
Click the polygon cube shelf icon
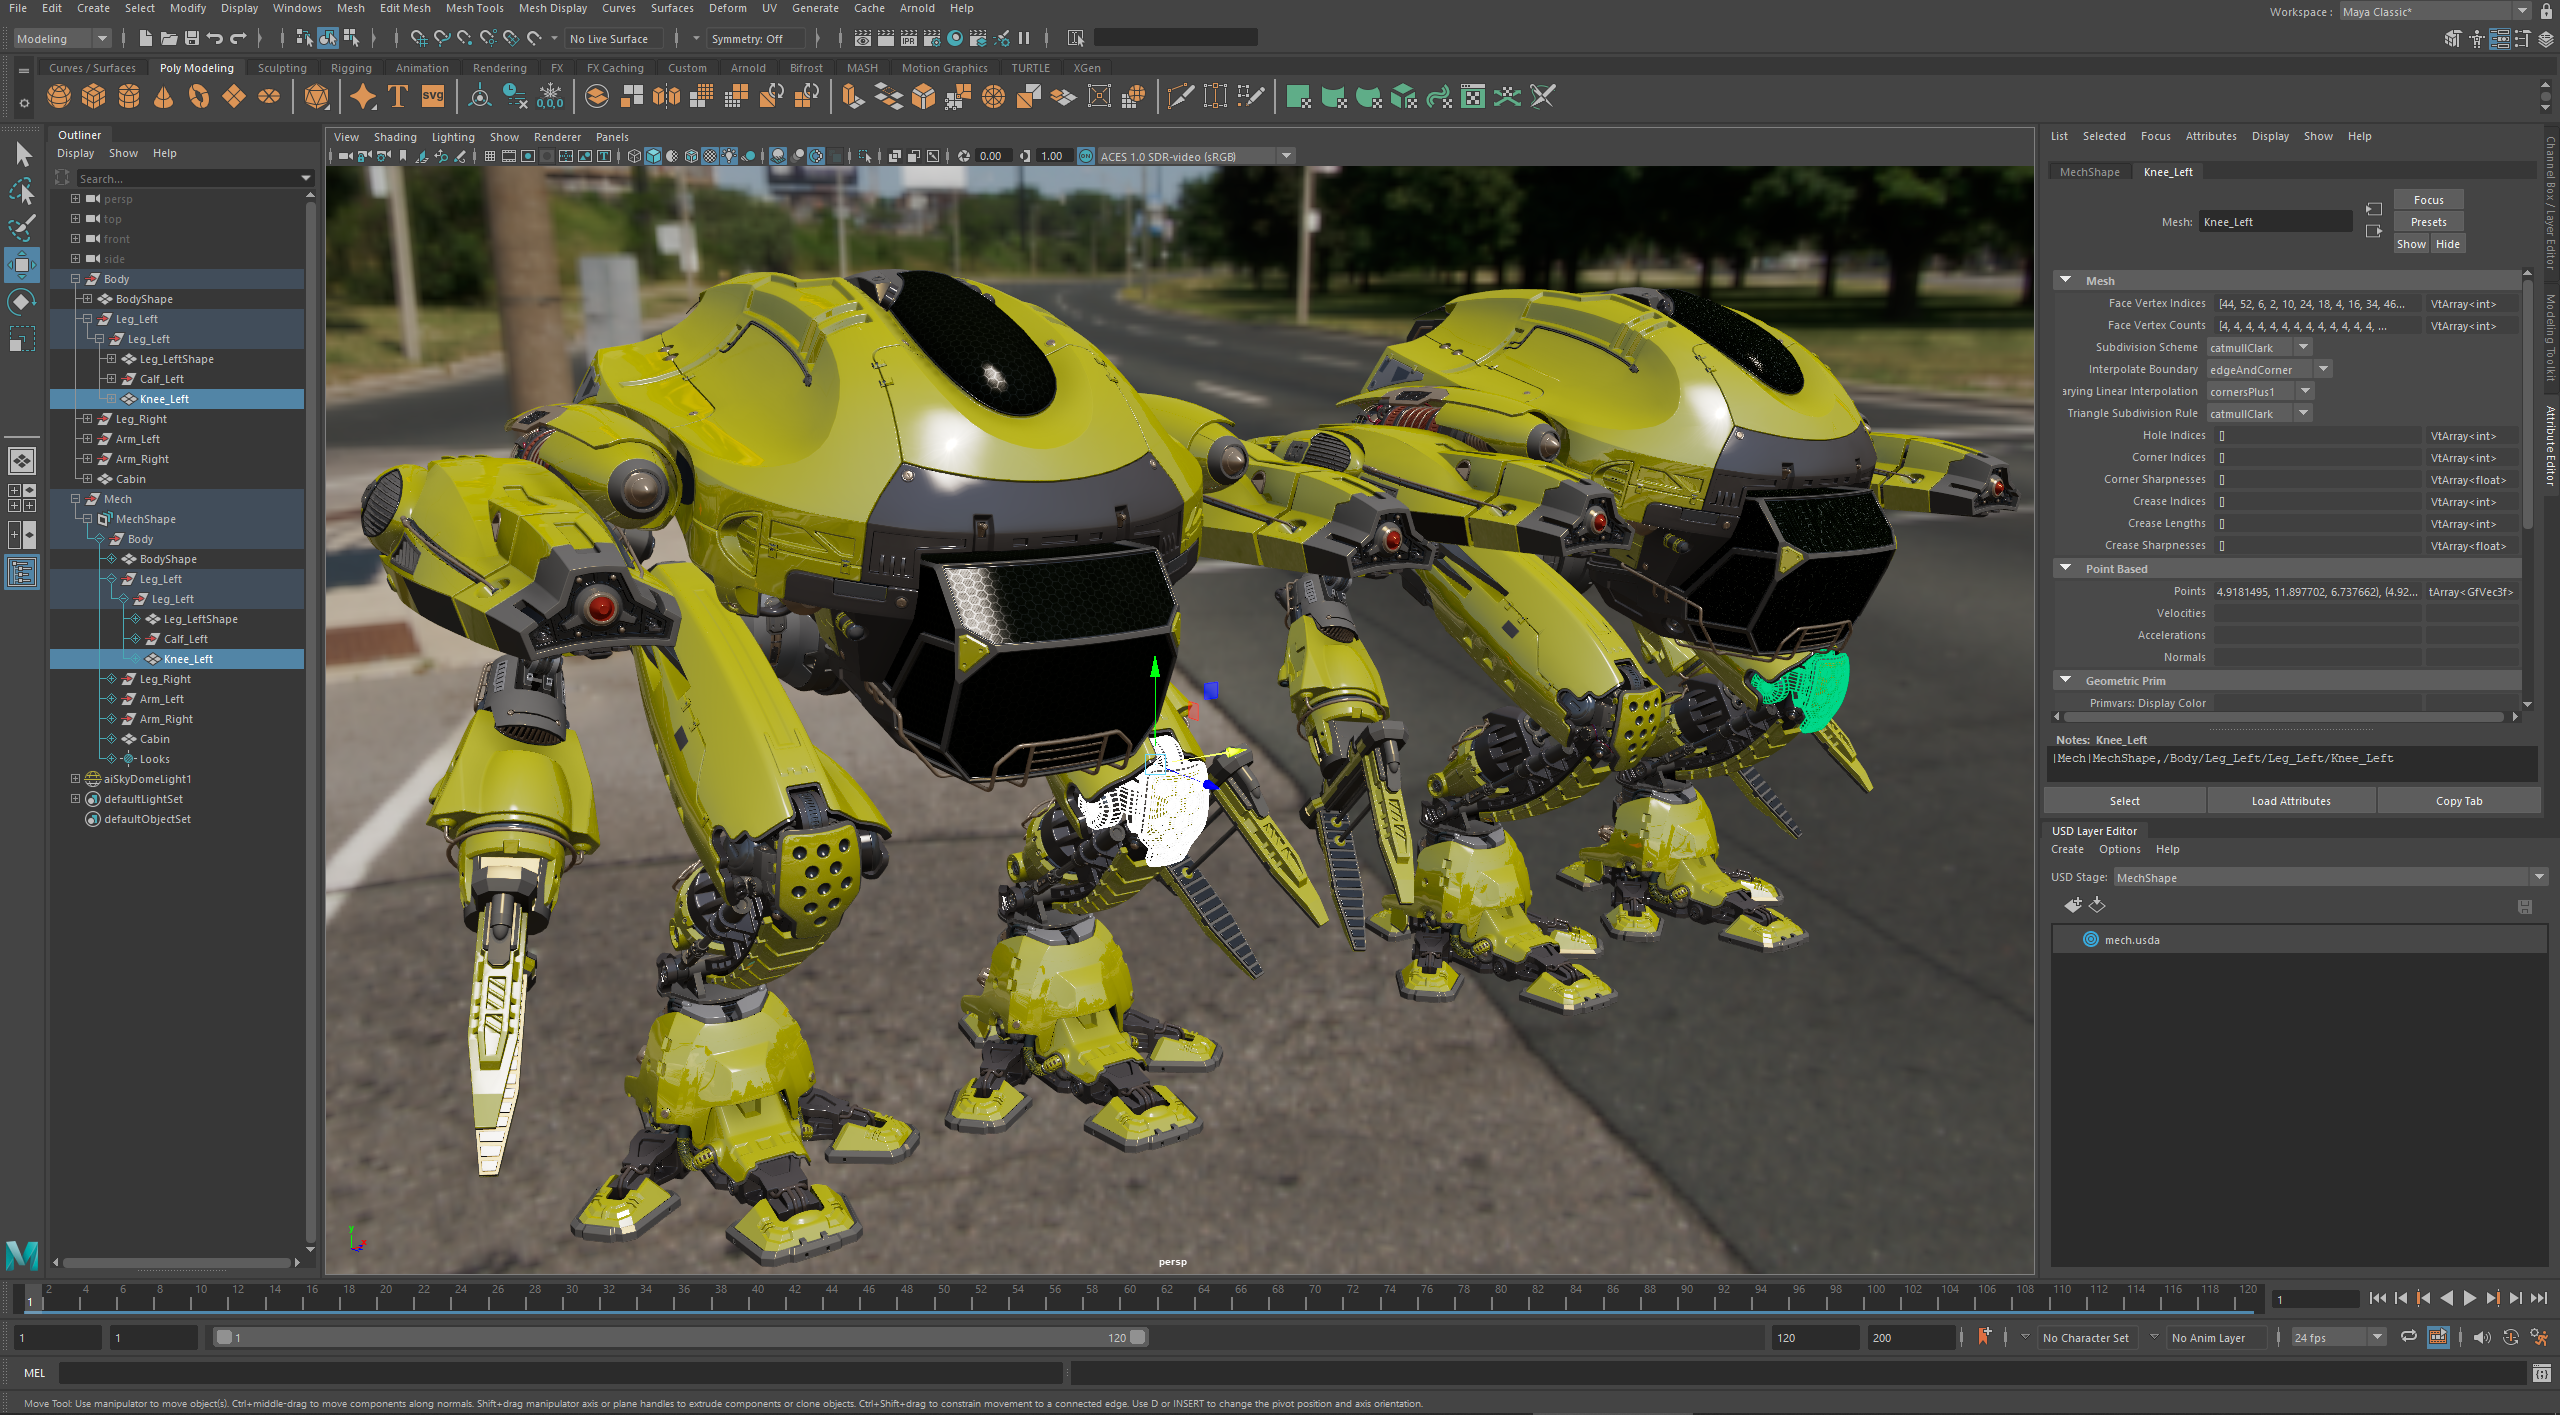94,96
